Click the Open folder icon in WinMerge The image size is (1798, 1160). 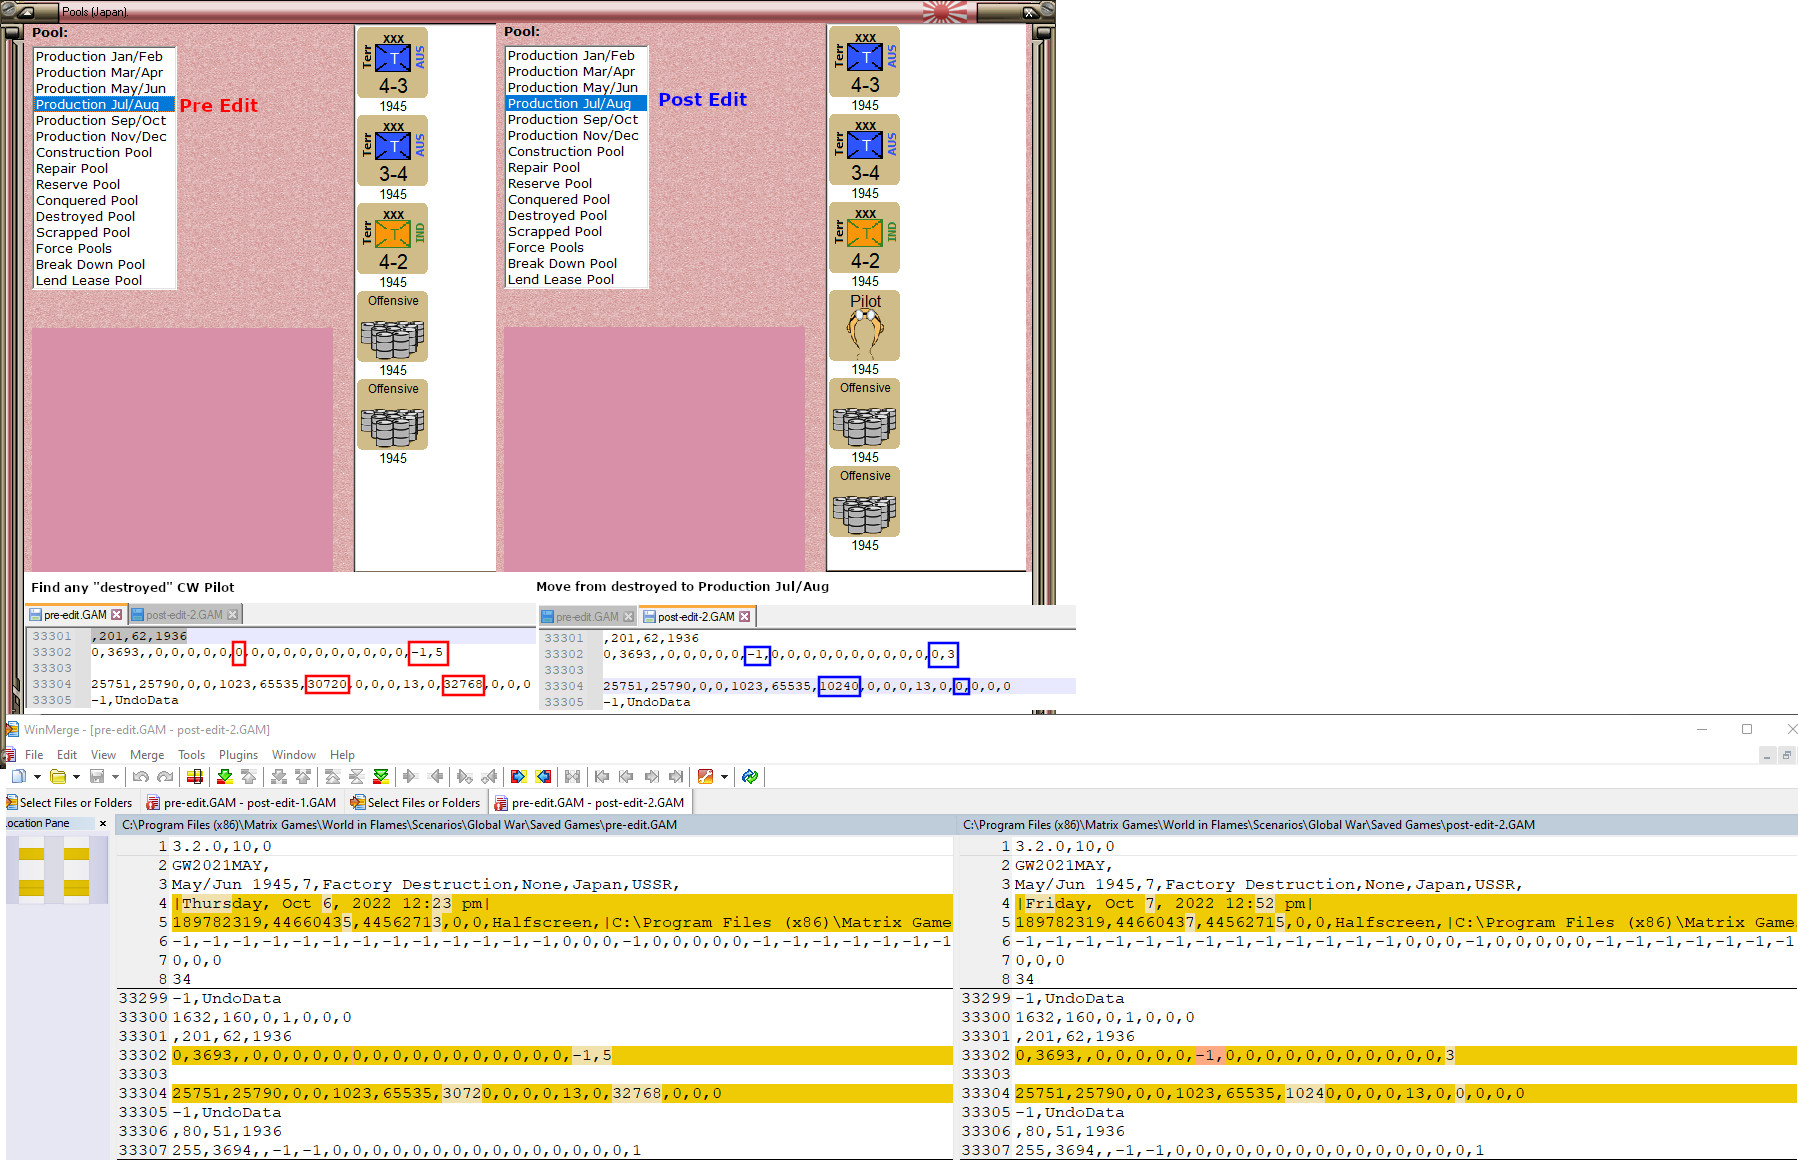[58, 776]
